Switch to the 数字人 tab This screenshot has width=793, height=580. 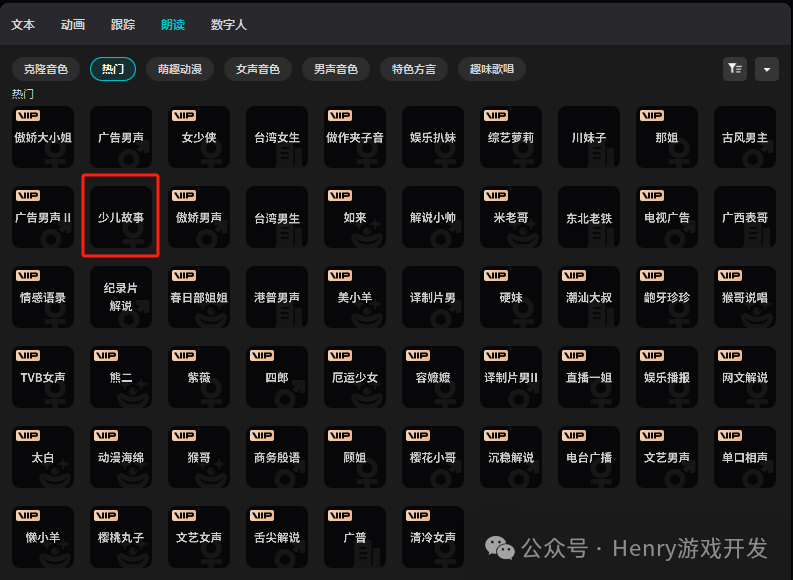[229, 24]
